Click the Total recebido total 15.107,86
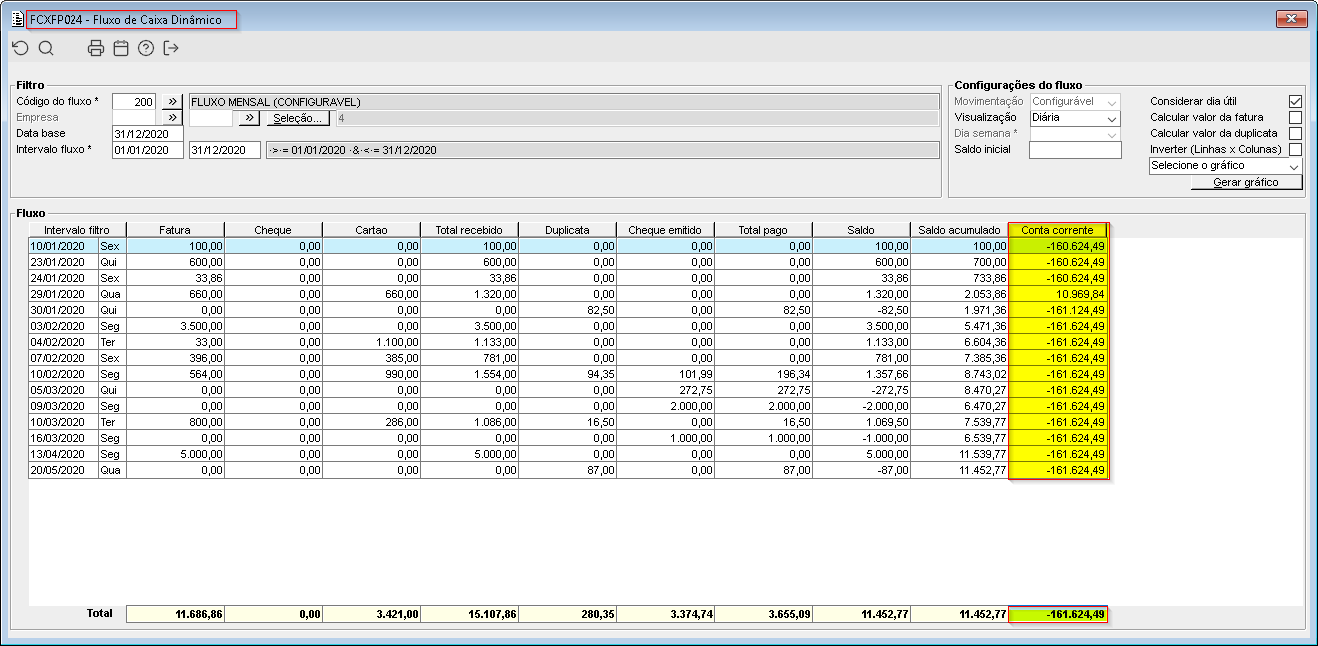Image resolution: width=1318 pixels, height=646 pixels. pyautogui.click(x=469, y=614)
